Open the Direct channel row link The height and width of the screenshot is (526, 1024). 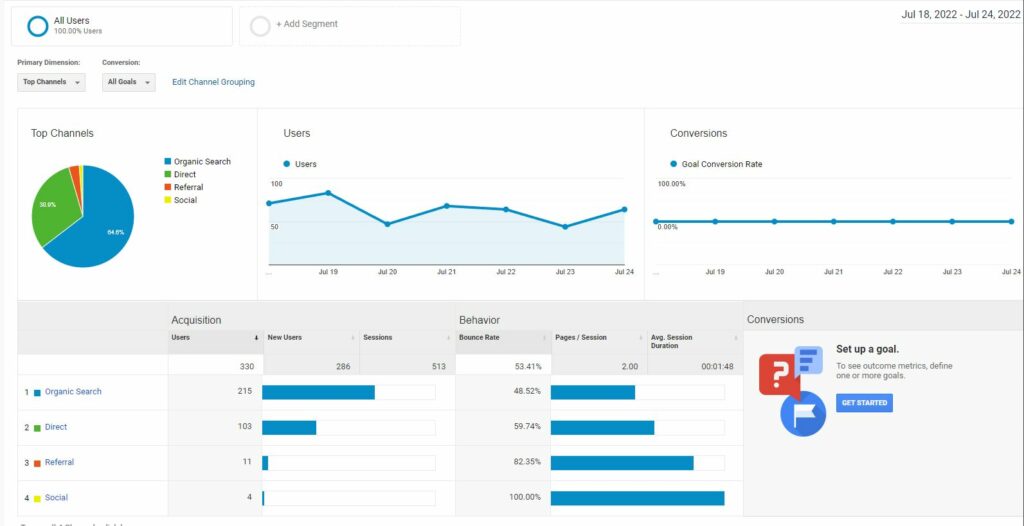(x=56, y=427)
